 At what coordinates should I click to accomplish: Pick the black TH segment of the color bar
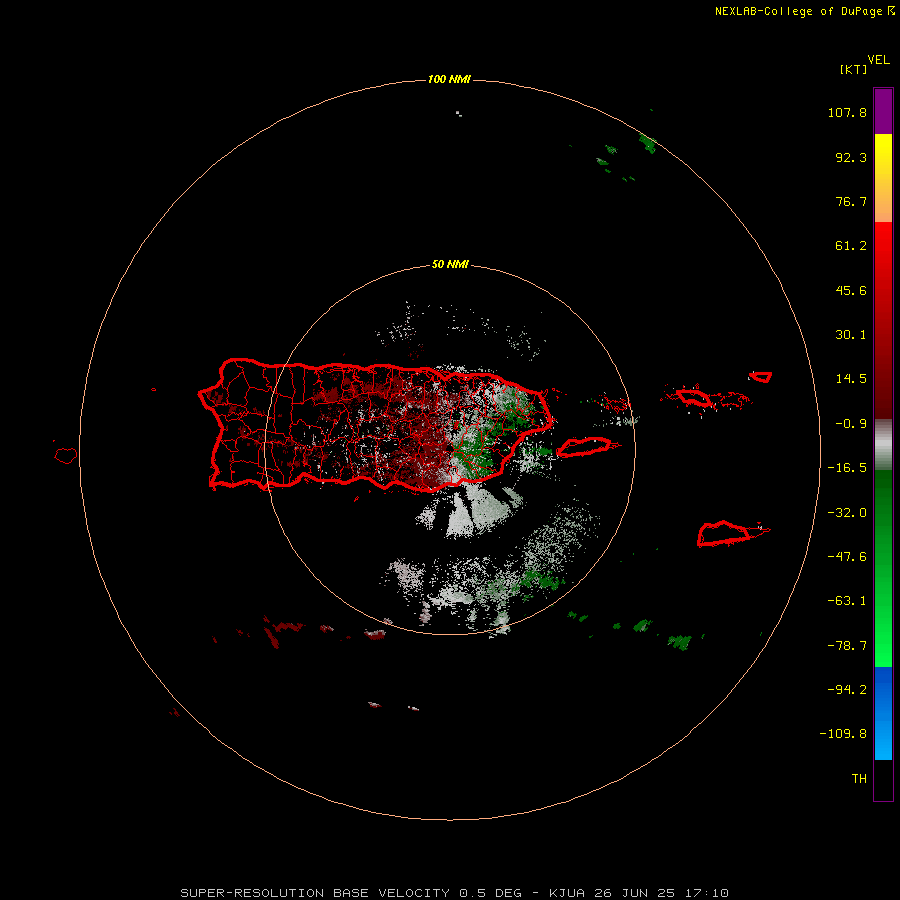883,779
